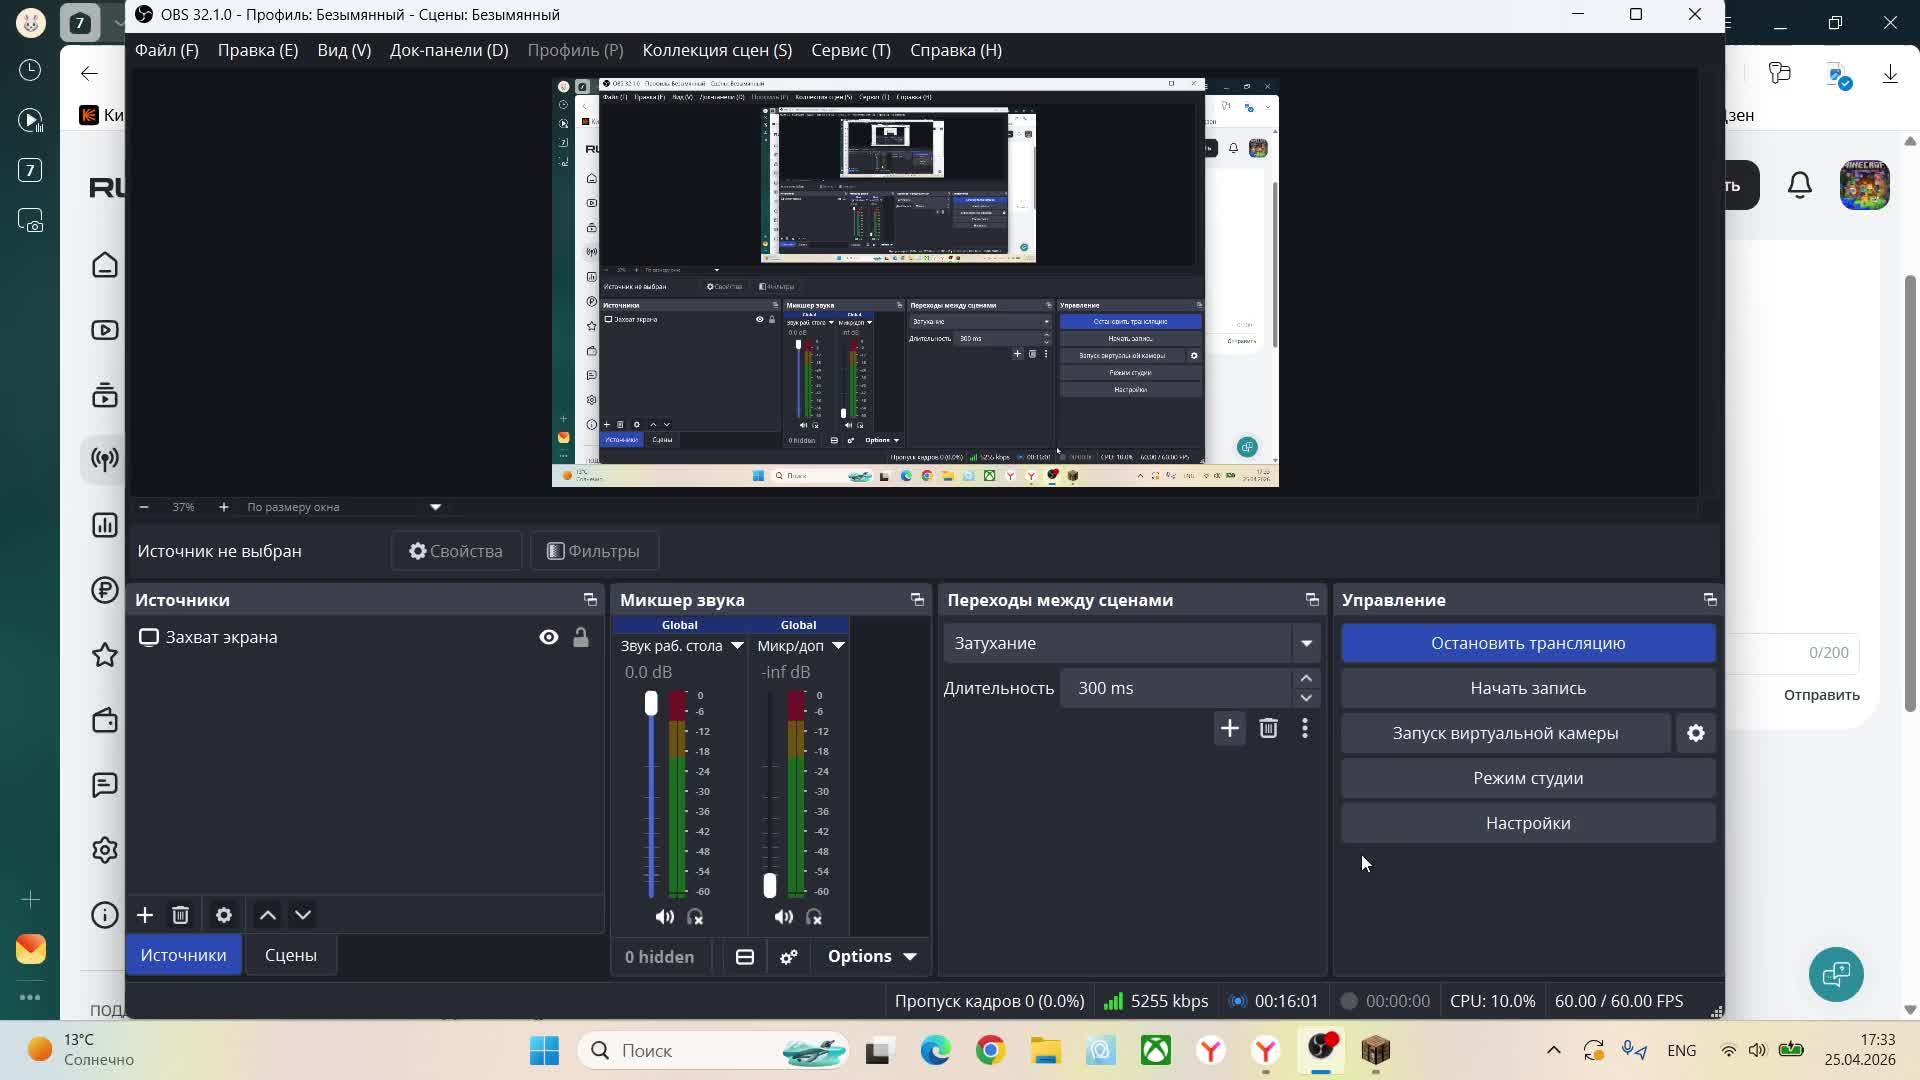Add a new source with plus icon
Viewport: 1920px width, 1080px height.
click(145, 915)
